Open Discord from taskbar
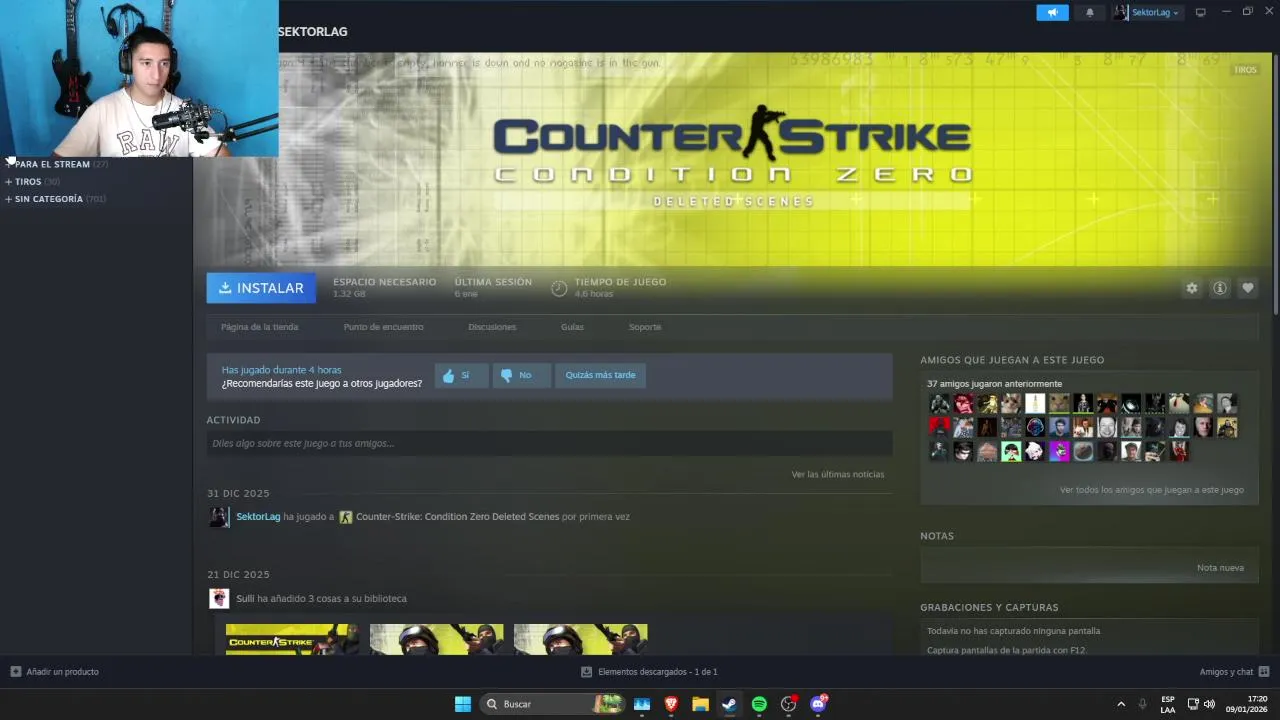Screen dimensions: 1280x720 point(818,704)
